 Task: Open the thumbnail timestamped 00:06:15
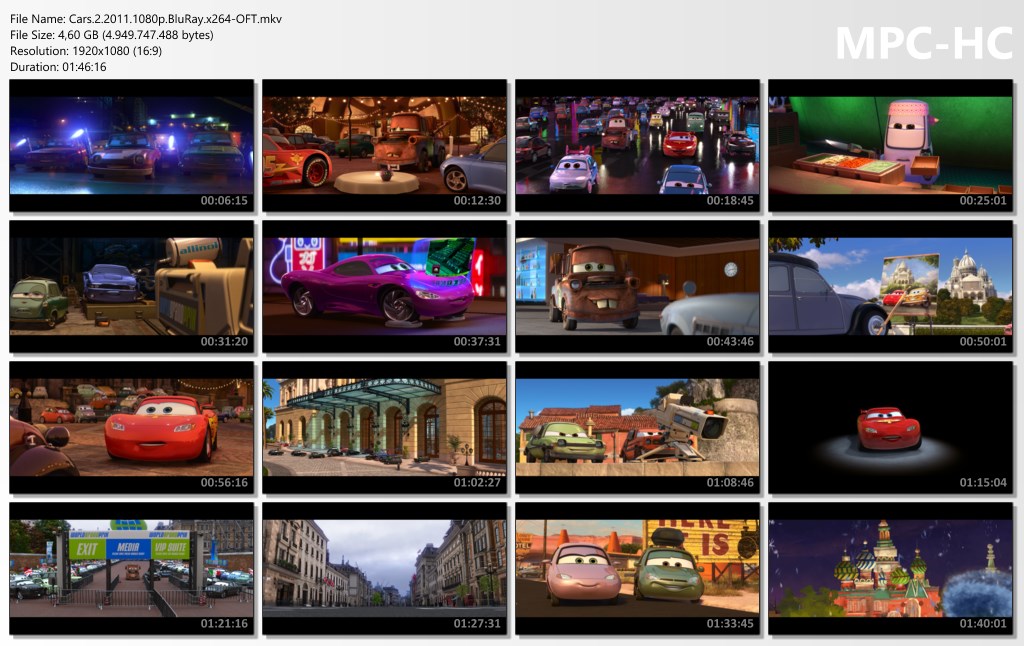pyautogui.click(x=132, y=146)
